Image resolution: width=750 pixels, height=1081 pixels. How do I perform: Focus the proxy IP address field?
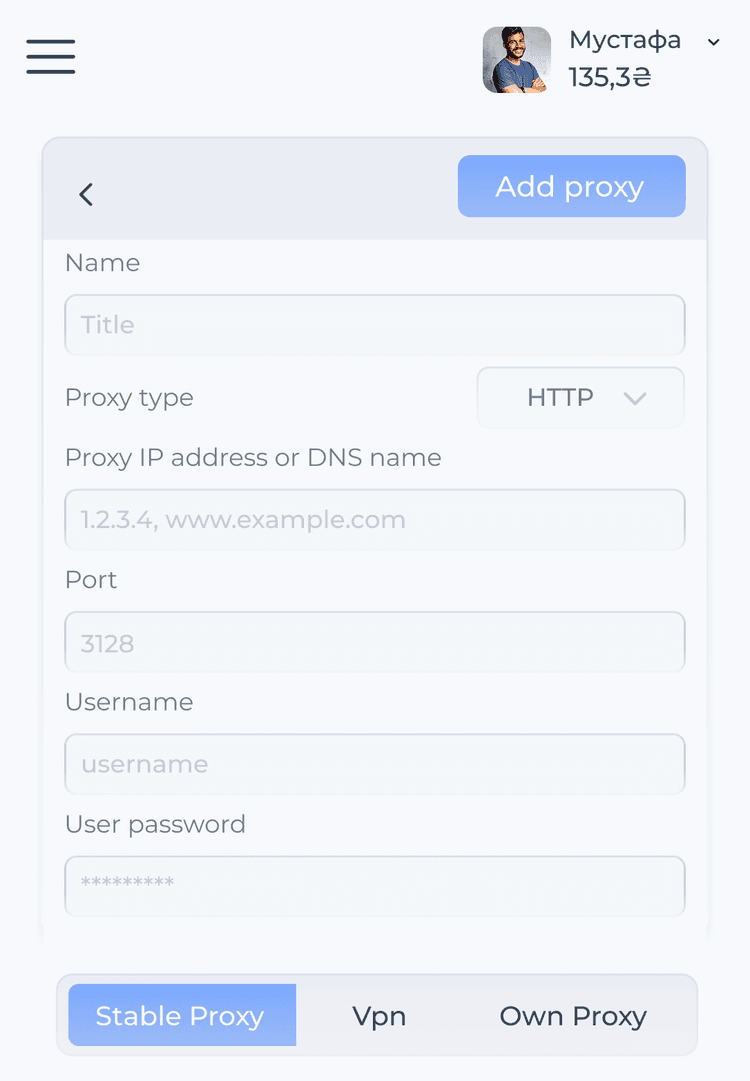click(374, 519)
